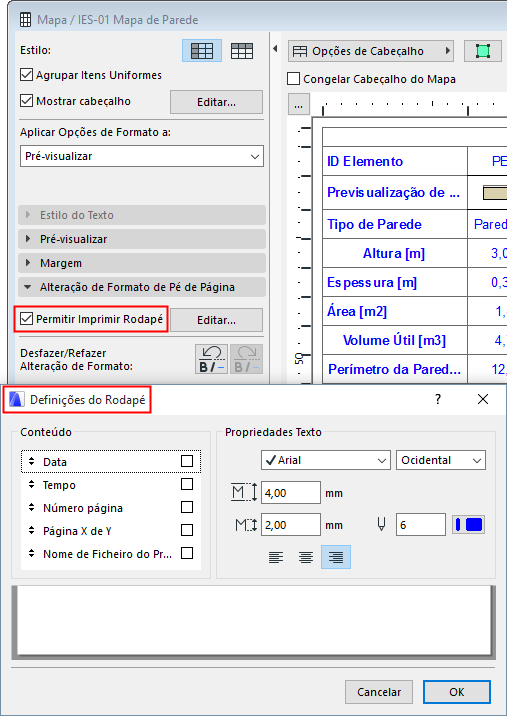Check the Data content checkbox
Screen dimensions: 507x716
pyautogui.click(x=187, y=461)
